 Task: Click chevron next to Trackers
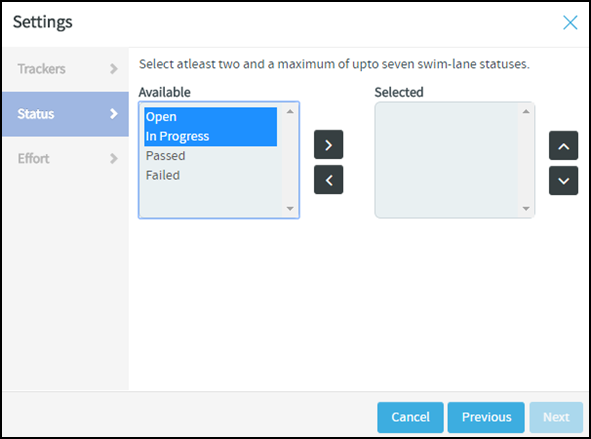(113, 69)
